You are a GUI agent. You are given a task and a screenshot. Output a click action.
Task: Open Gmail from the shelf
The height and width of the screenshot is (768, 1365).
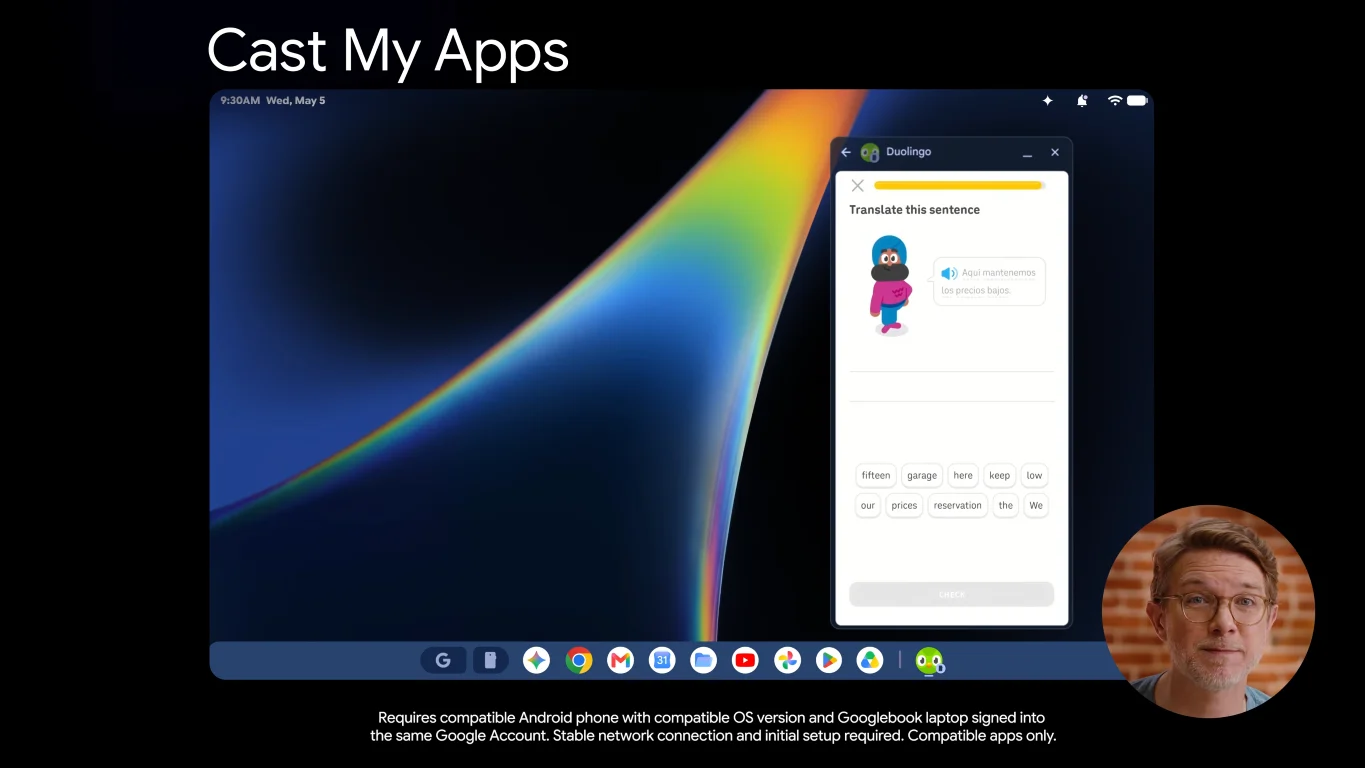tap(620, 660)
